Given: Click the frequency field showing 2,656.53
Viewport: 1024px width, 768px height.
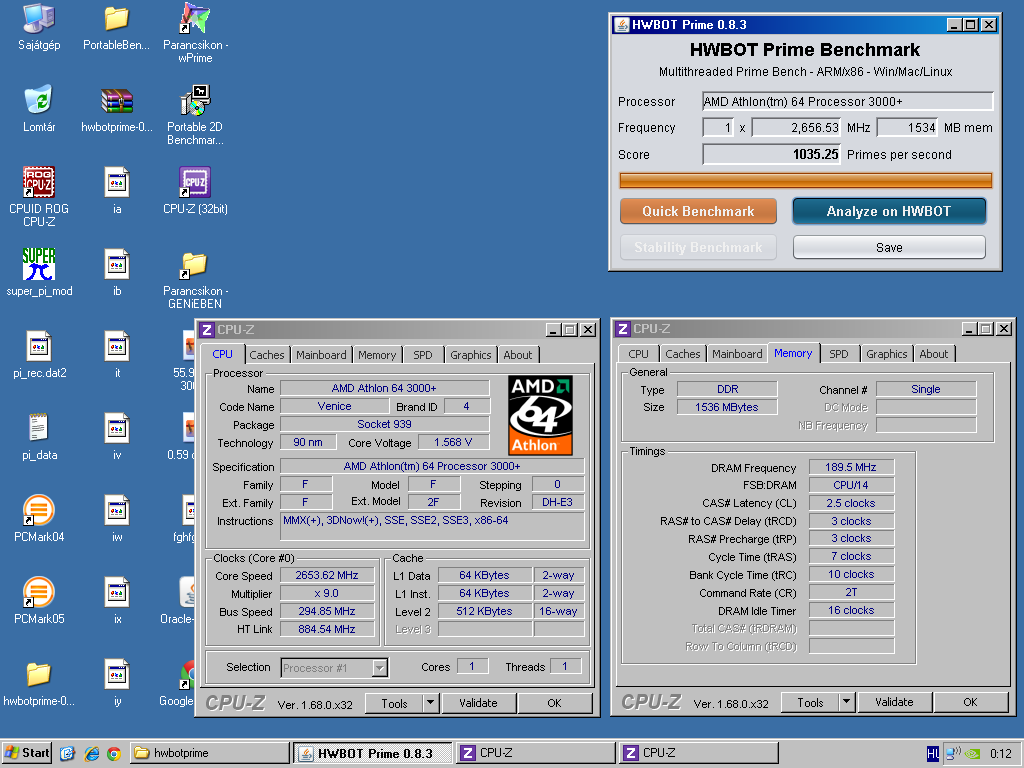Looking at the screenshot, I should click(x=796, y=127).
